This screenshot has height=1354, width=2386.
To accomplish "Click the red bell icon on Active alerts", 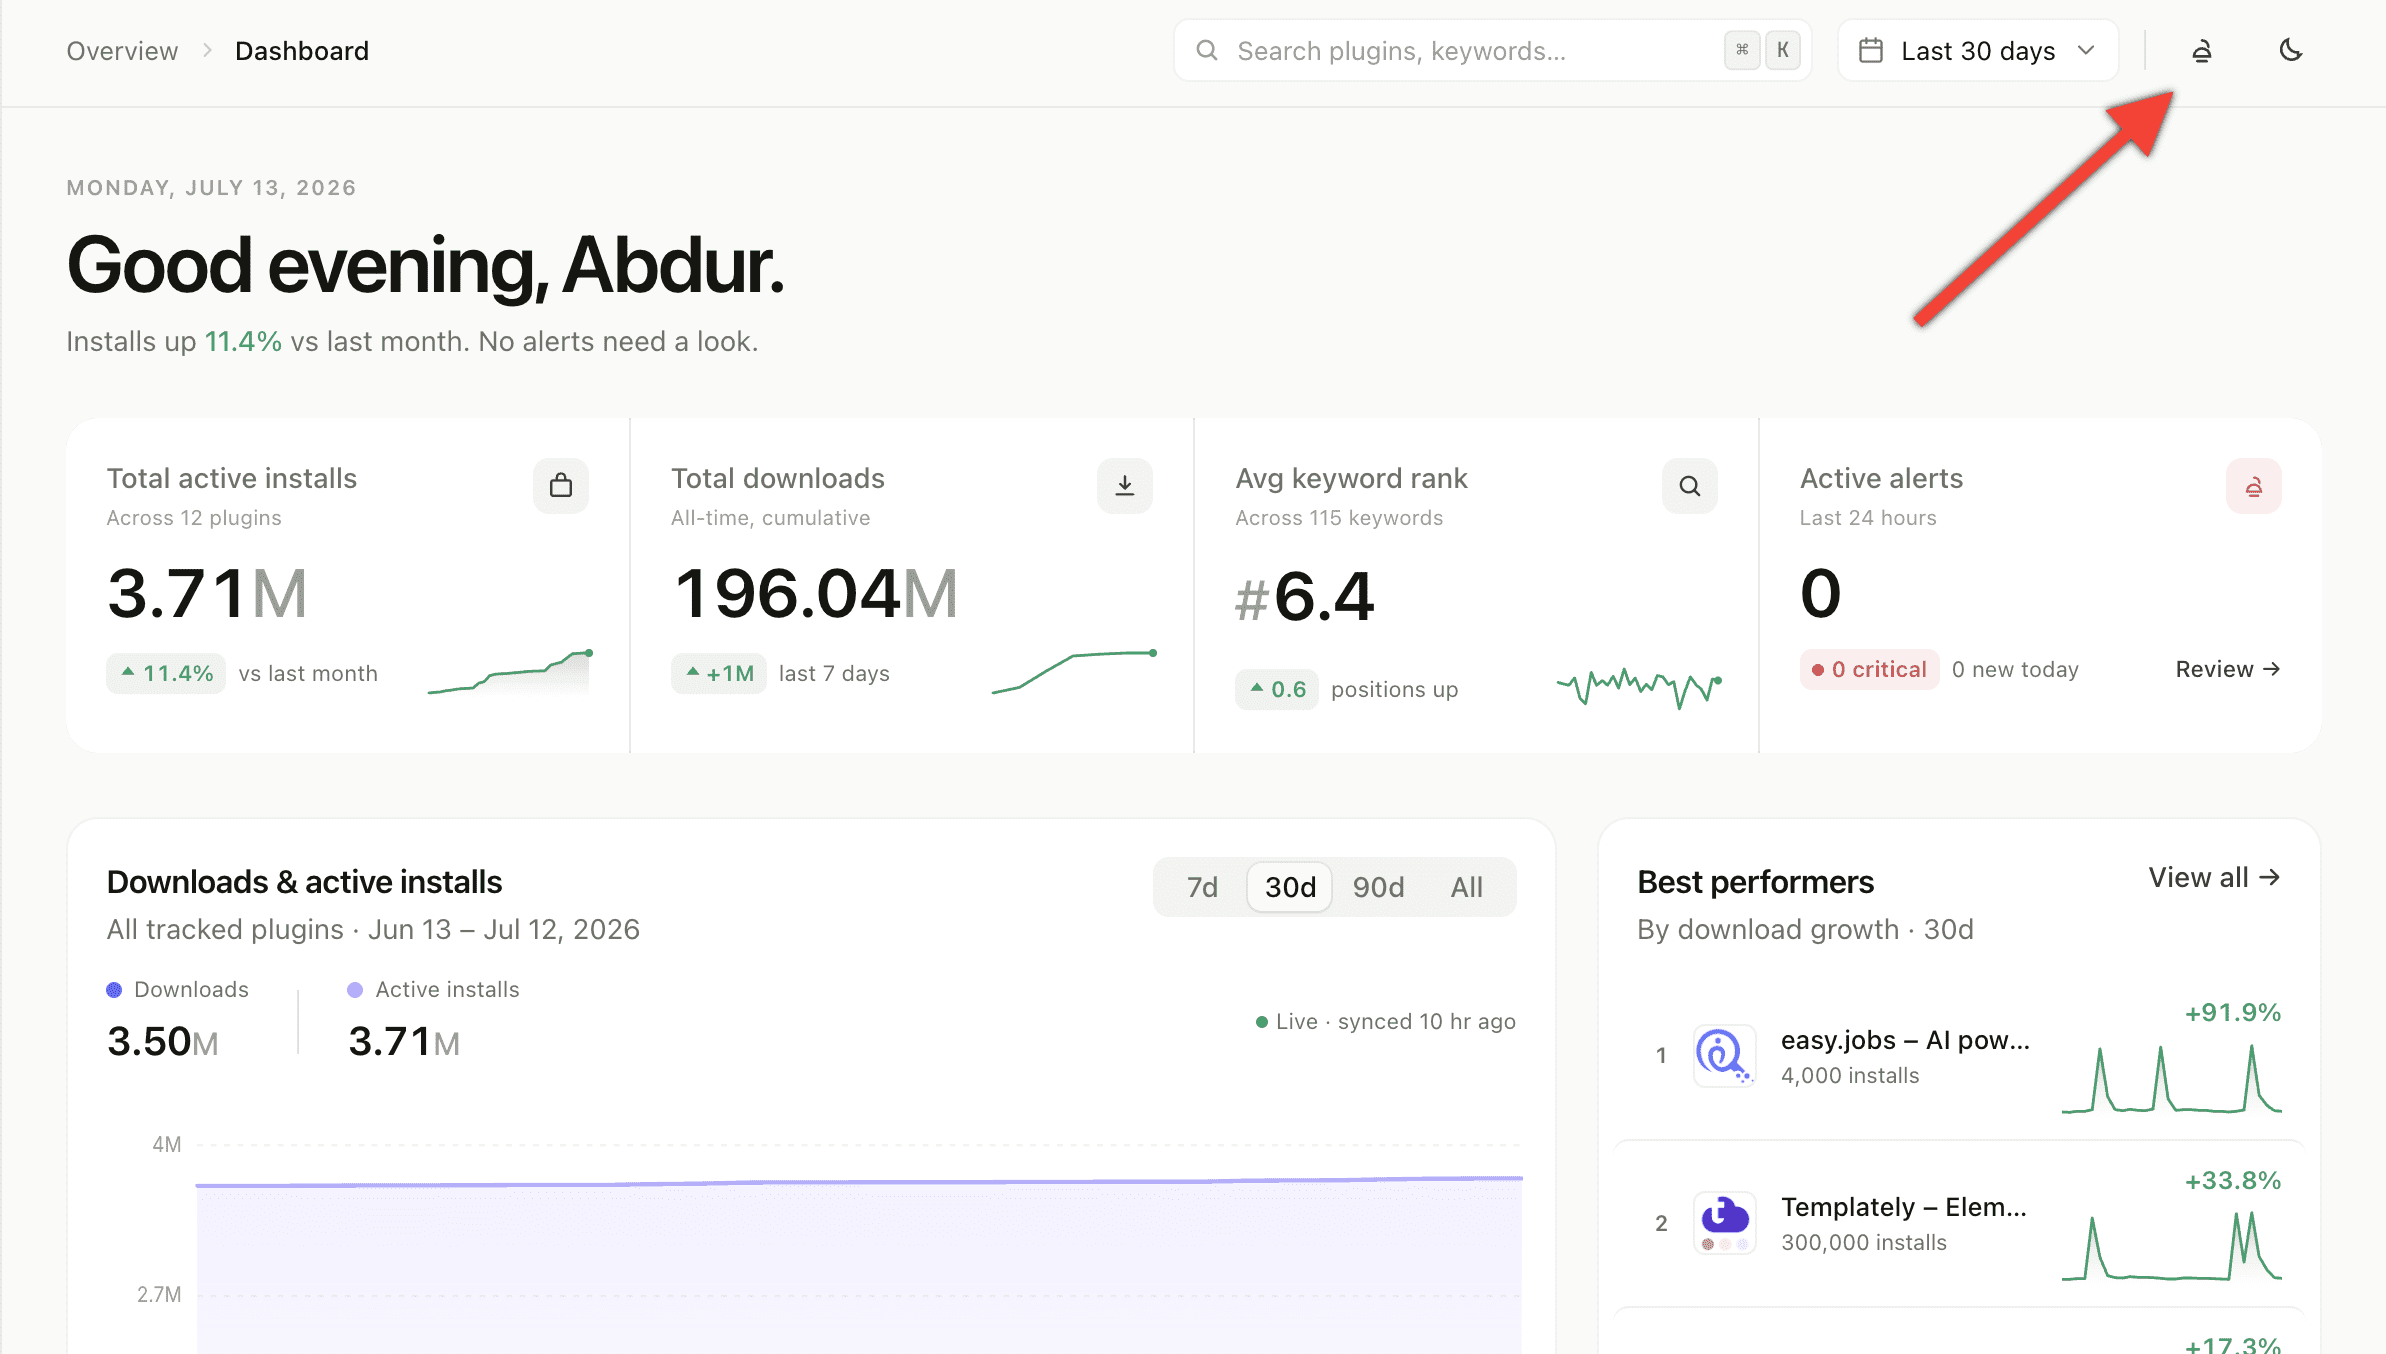I will point(2254,486).
